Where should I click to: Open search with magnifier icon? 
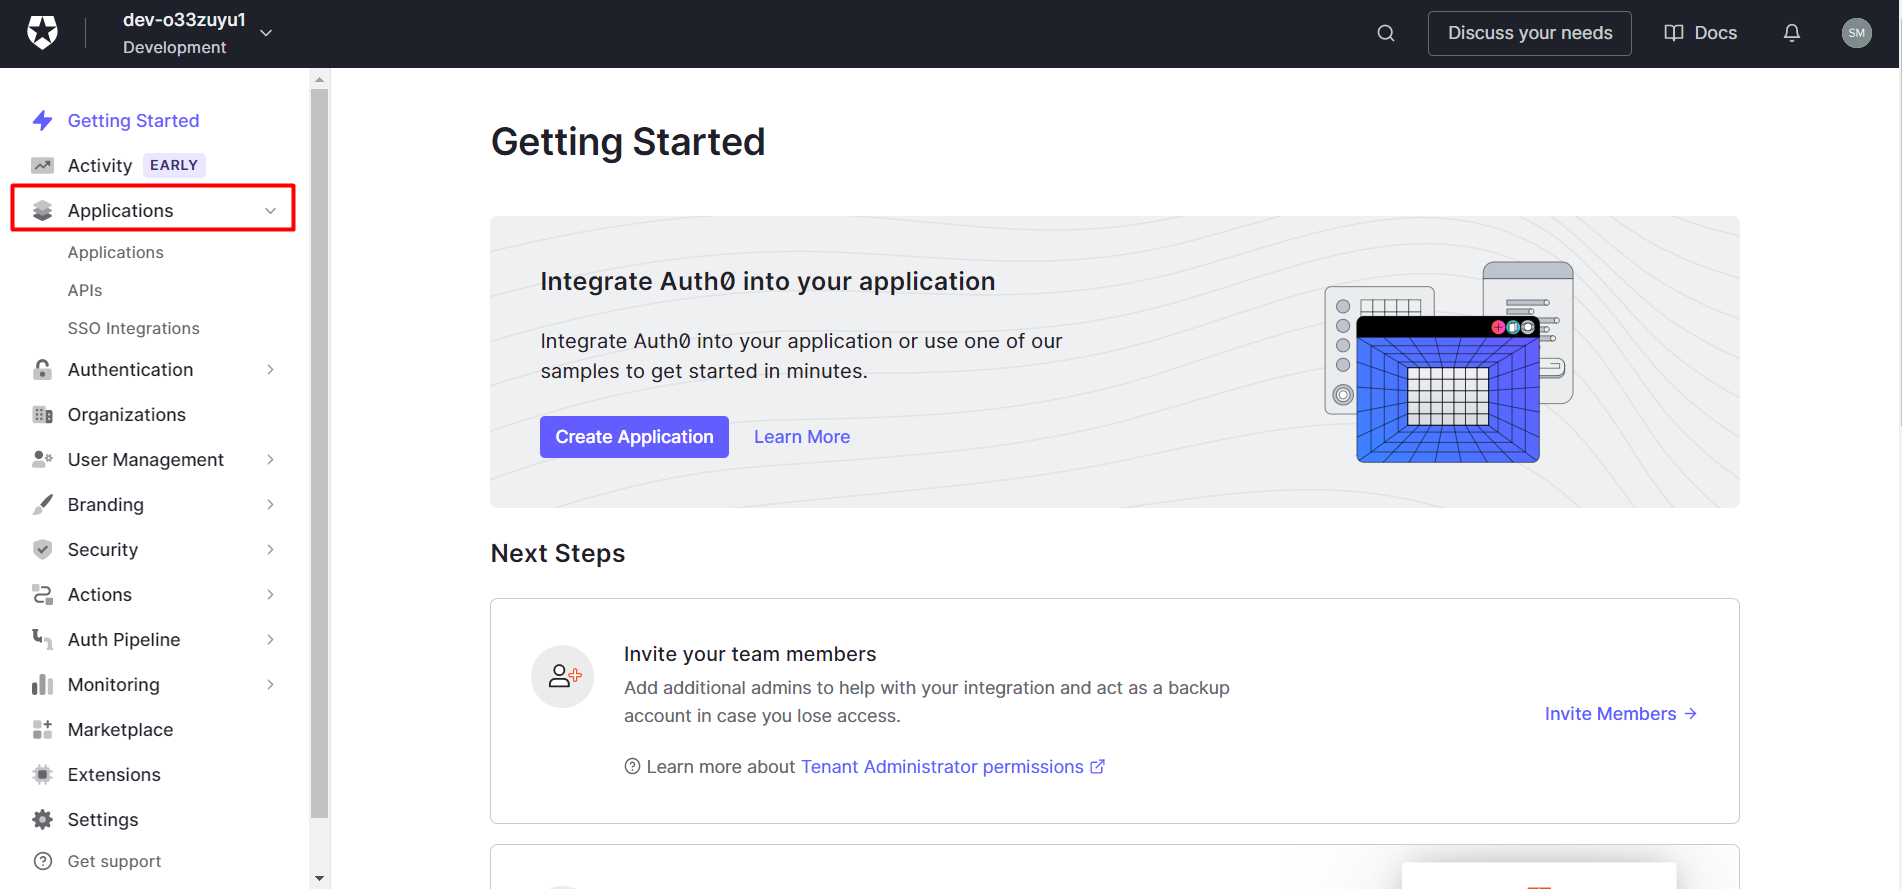1385,33
